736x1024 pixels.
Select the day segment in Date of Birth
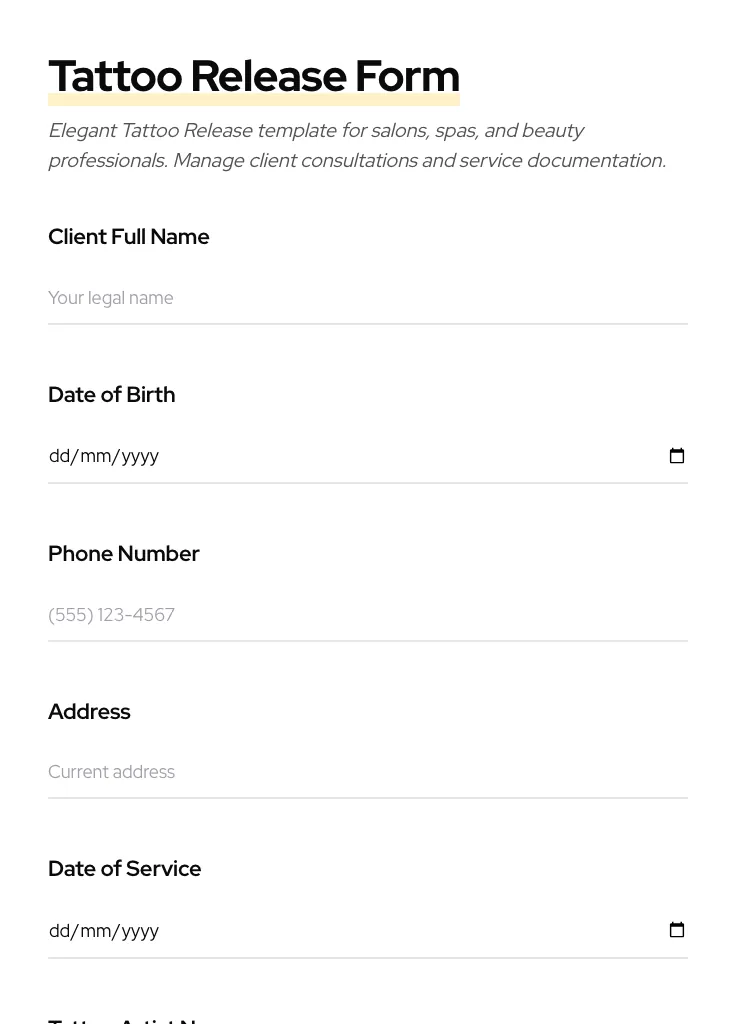point(59,456)
